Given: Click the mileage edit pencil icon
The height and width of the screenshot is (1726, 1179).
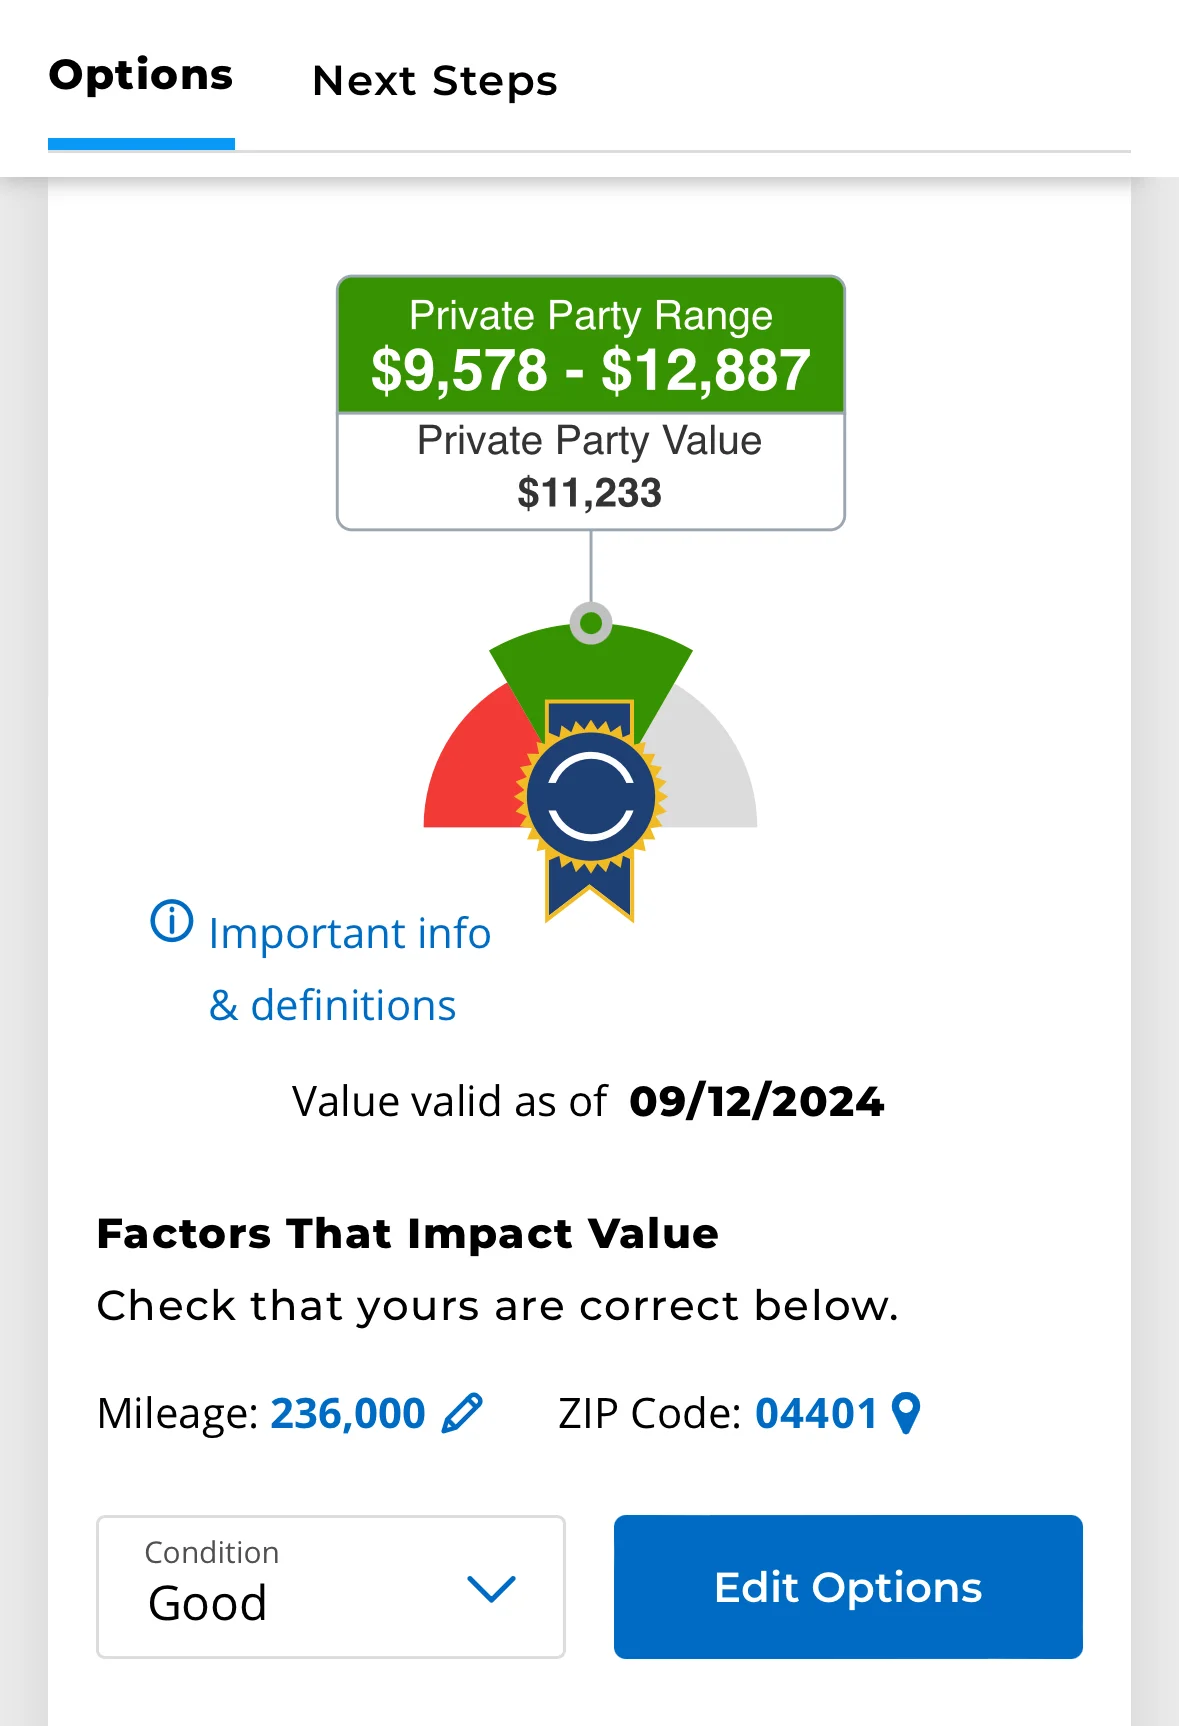Looking at the screenshot, I should pyautogui.click(x=462, y=1413).
